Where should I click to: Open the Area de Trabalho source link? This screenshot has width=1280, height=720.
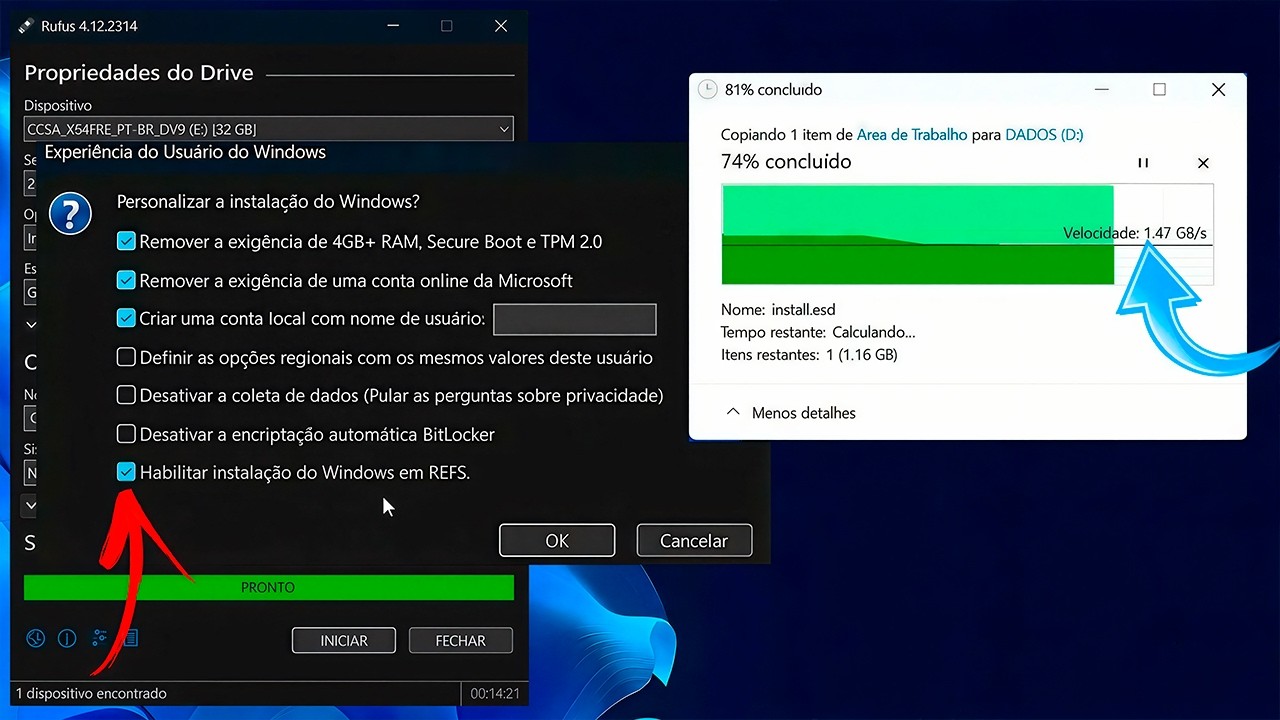(912, 134)
